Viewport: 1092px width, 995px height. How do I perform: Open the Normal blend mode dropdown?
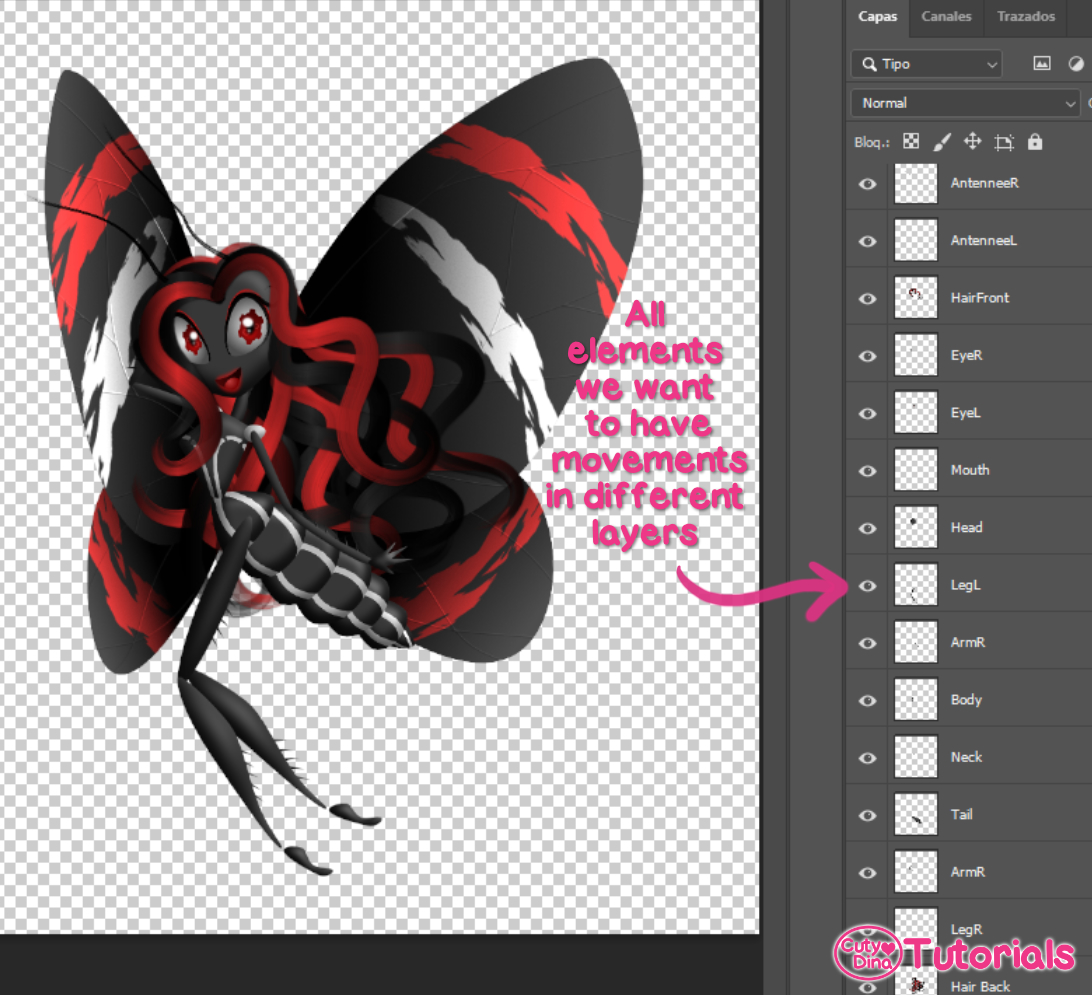pyautogui.click(x=963, y=102)
